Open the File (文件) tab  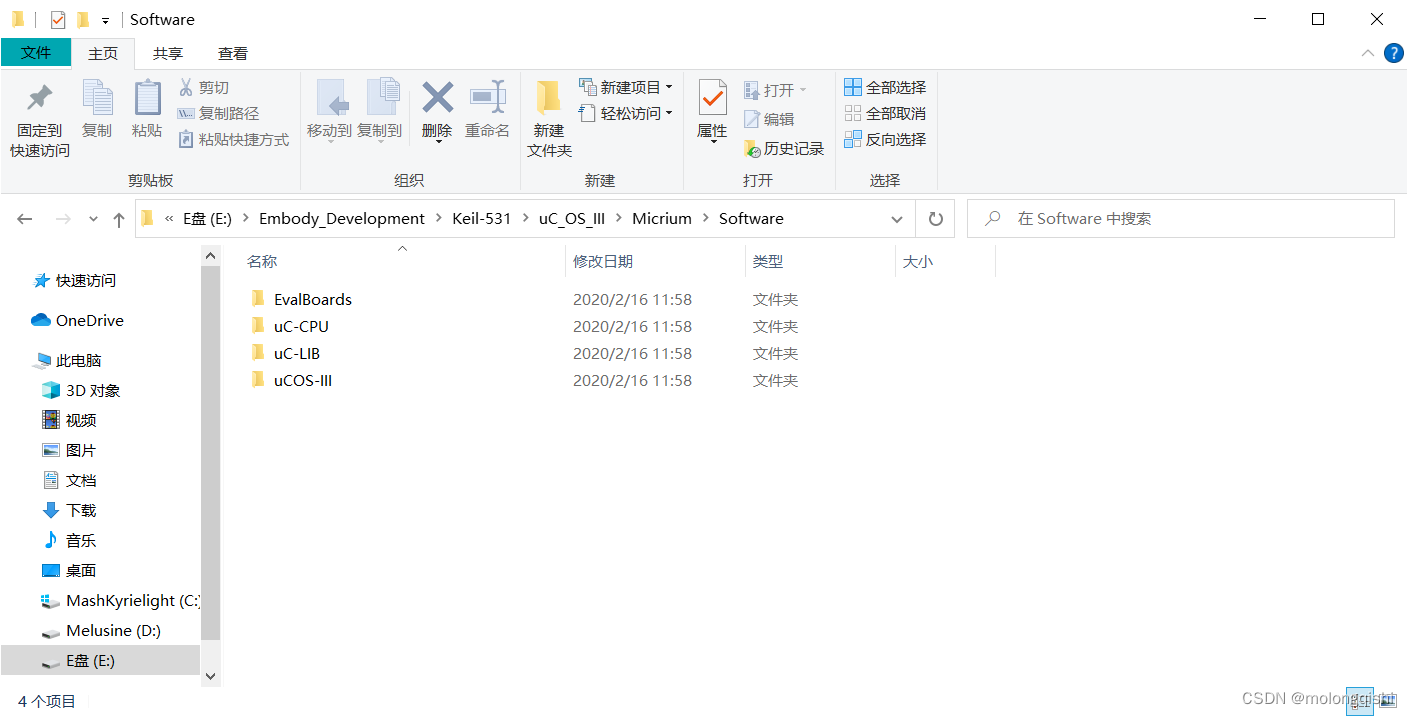[x=36, y=53]
